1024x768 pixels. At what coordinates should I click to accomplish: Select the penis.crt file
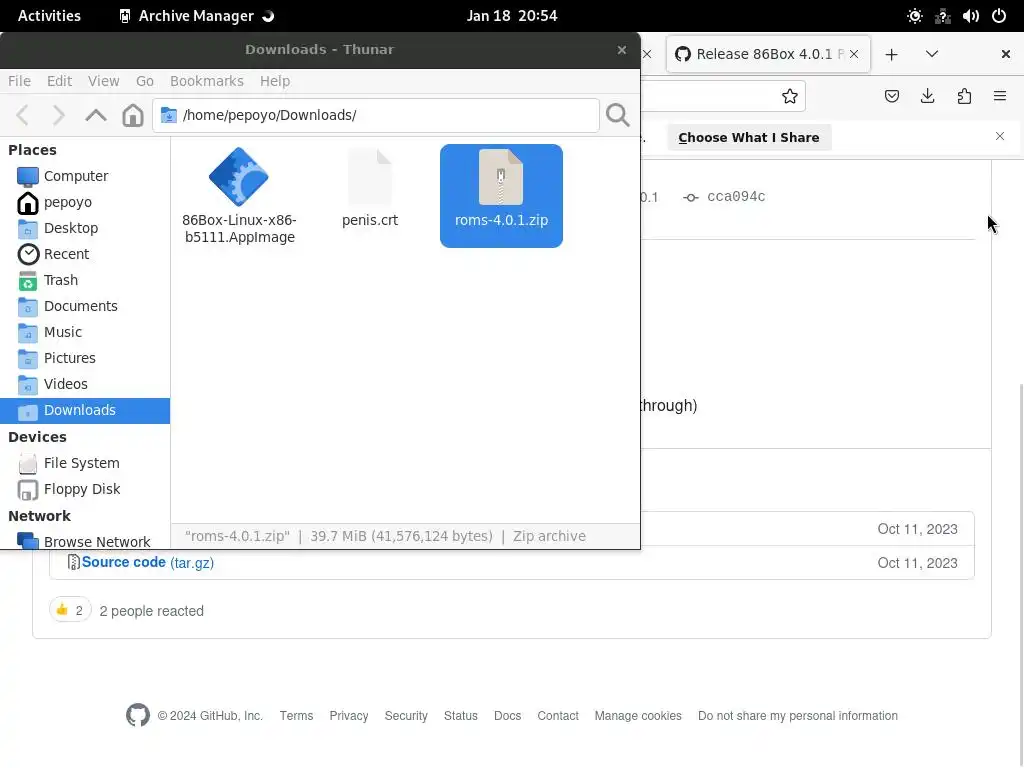pos(370,189)
